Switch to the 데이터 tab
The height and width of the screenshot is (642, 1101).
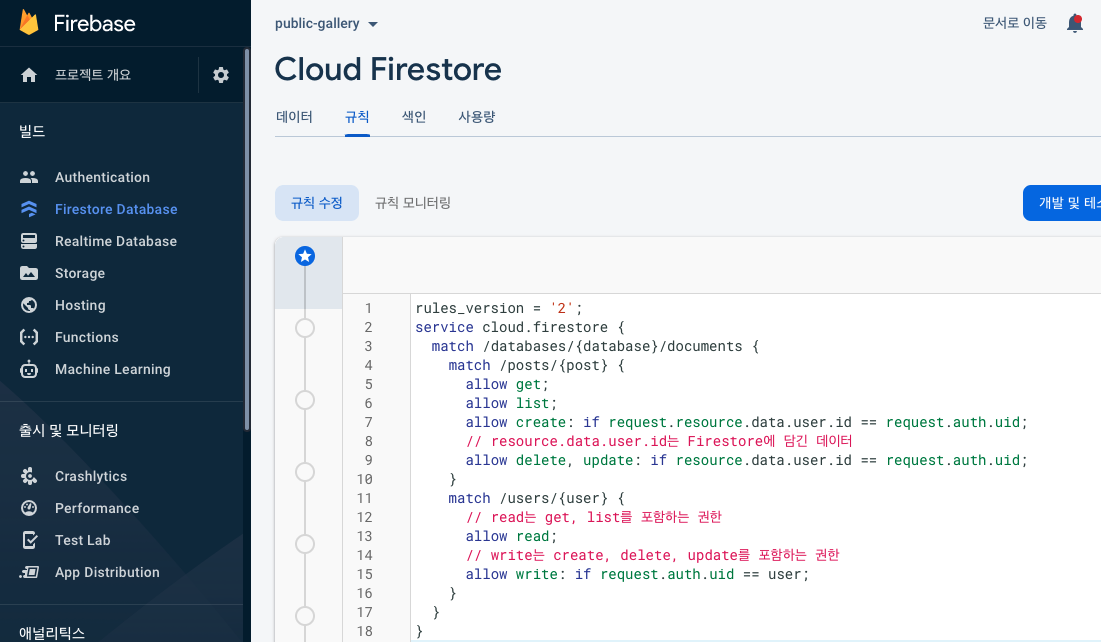(x=294, y=117)
